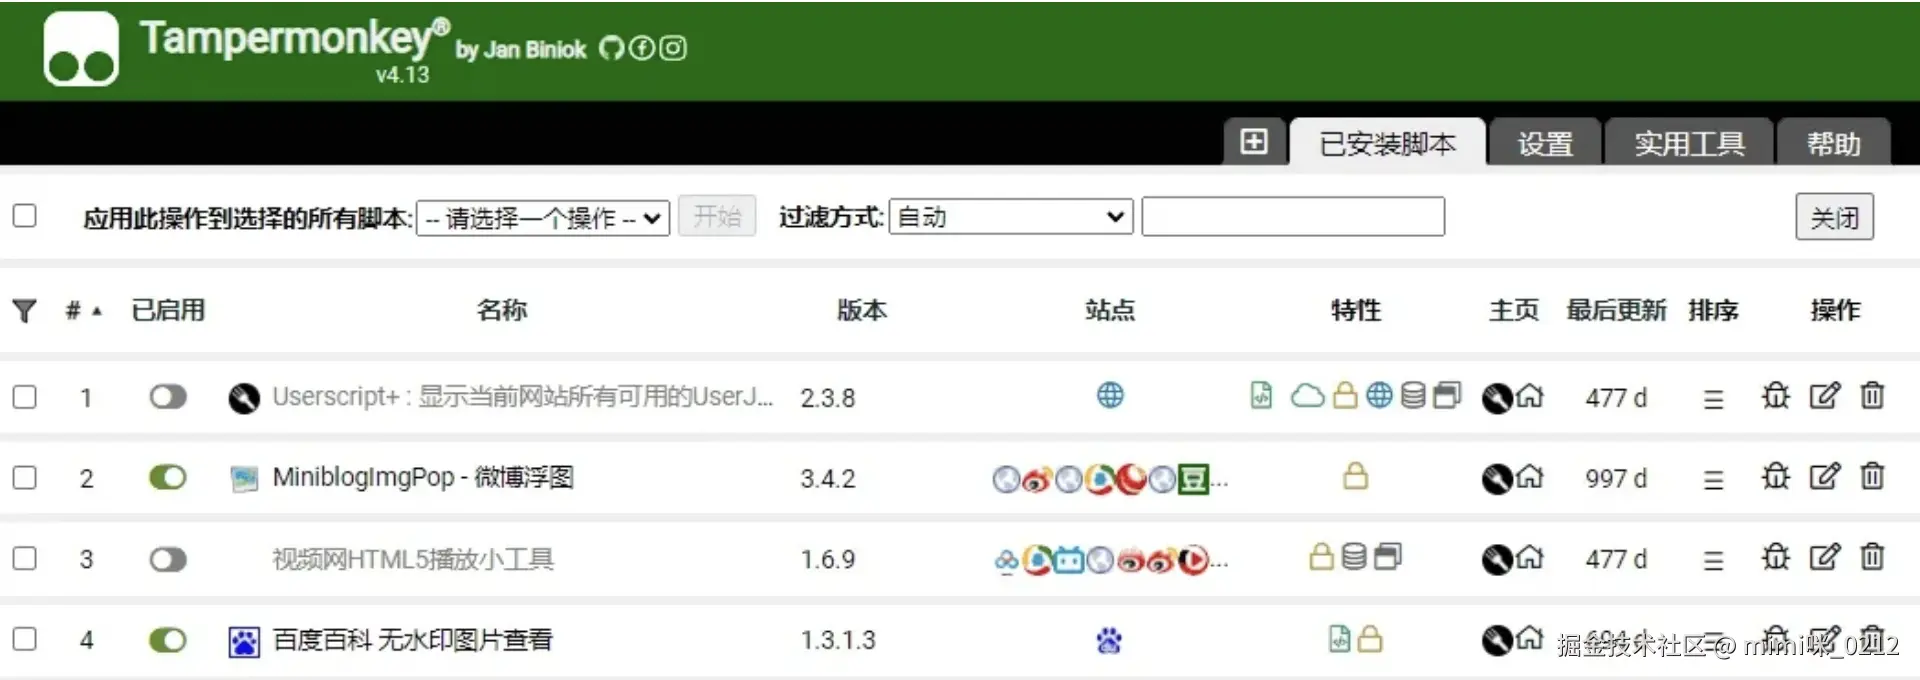Open 百度百科 homepage house icon
This screenshot has height=680, width=1920.
pyautogui.click(x=1530, y=638)
